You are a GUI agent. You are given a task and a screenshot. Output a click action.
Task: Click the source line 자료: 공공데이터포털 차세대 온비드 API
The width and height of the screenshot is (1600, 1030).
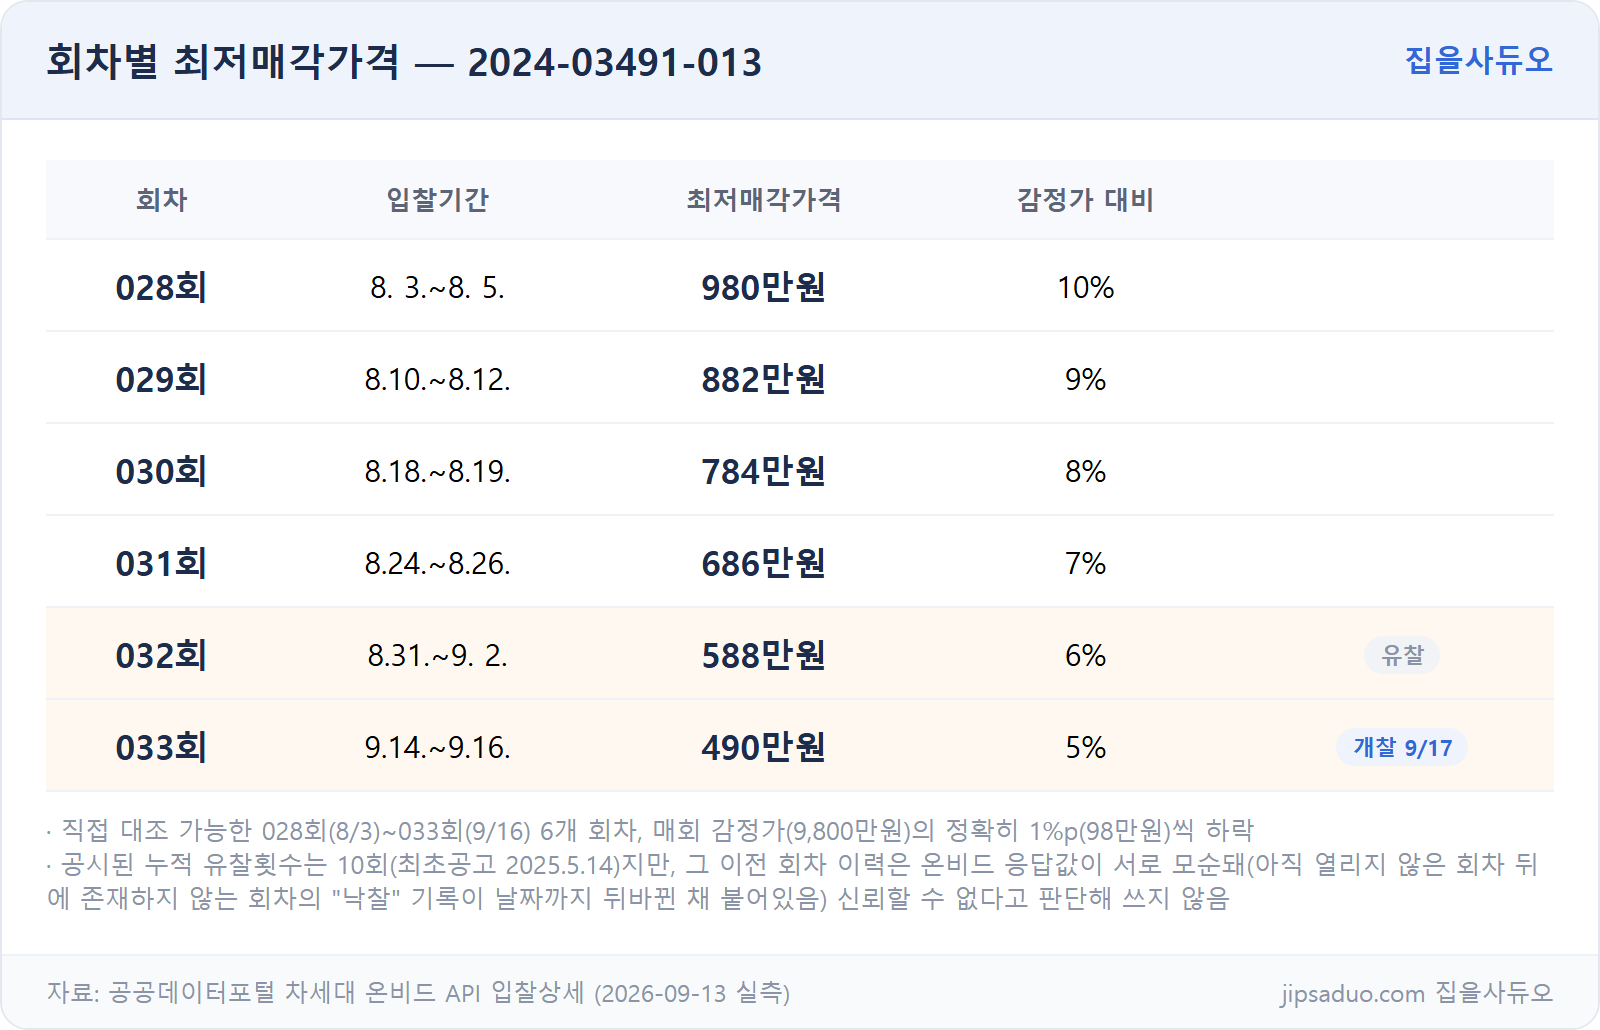[418, 993]
